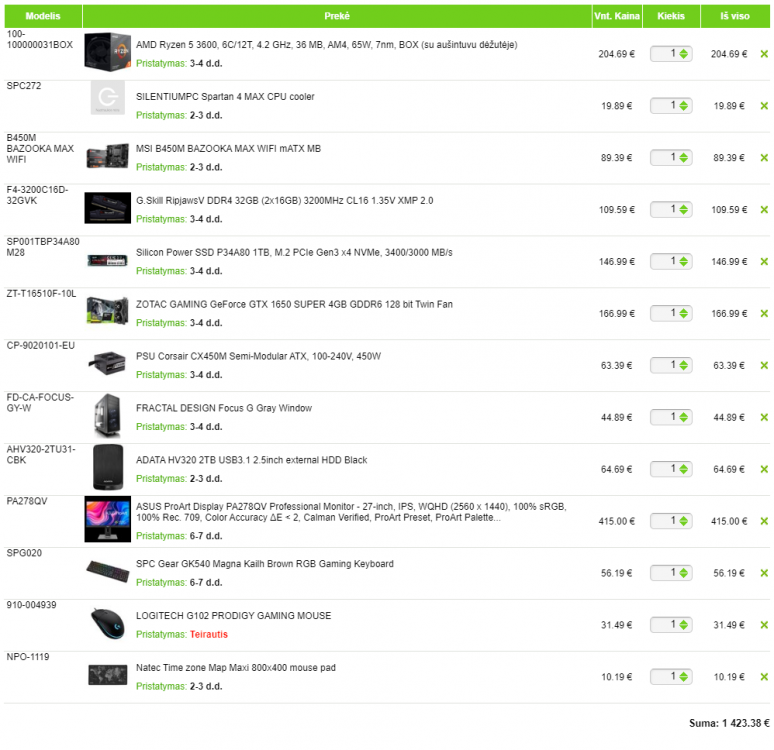Adjust quantity stepper for AMD Ryzen 5 3600

pyautogui.click(x=683, y=54)
